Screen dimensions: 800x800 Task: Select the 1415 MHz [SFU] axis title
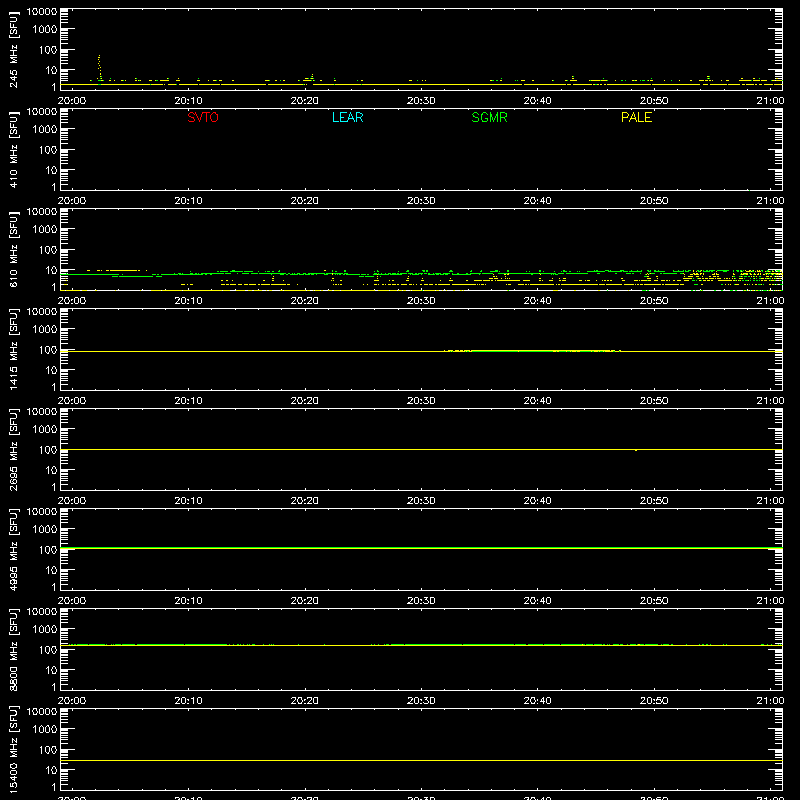click(13, 349)
